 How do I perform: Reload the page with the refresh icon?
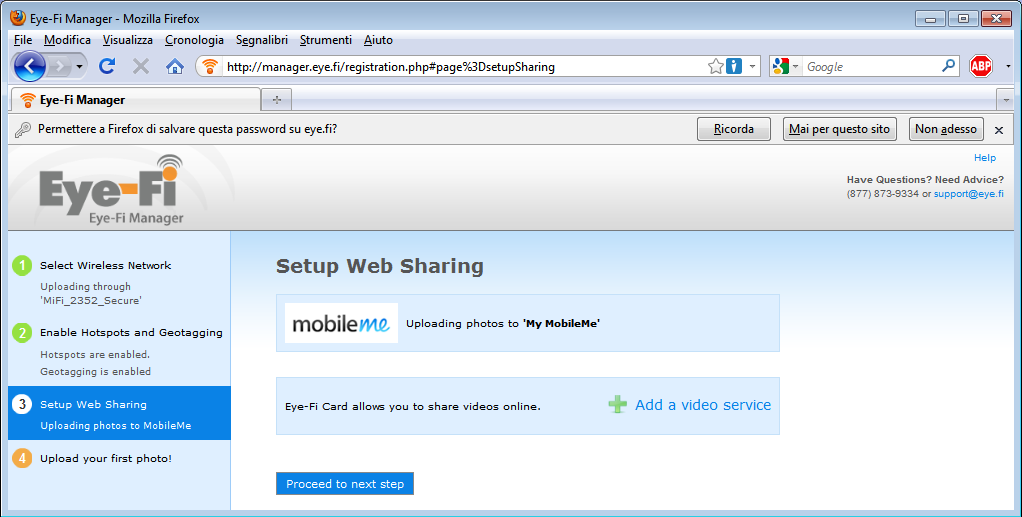coord(107,66)
